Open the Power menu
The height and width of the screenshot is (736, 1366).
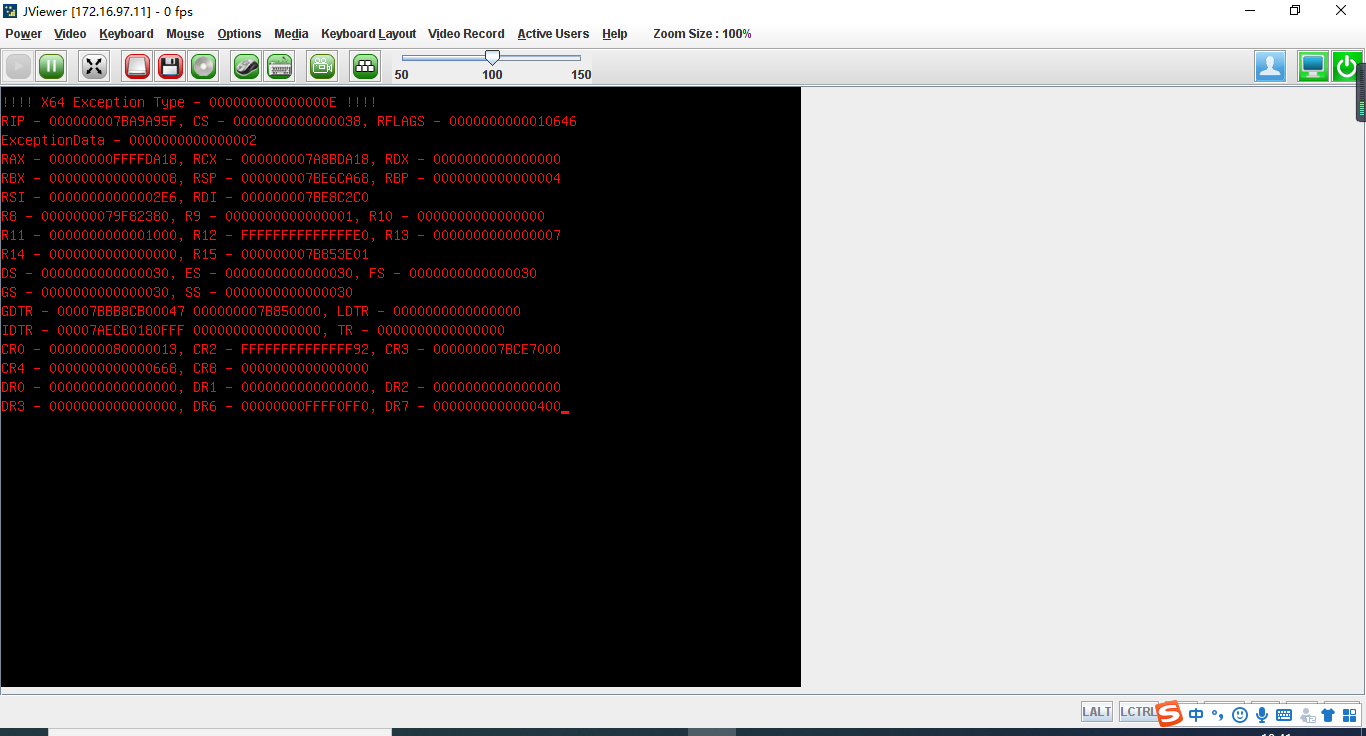pos(24,34)
